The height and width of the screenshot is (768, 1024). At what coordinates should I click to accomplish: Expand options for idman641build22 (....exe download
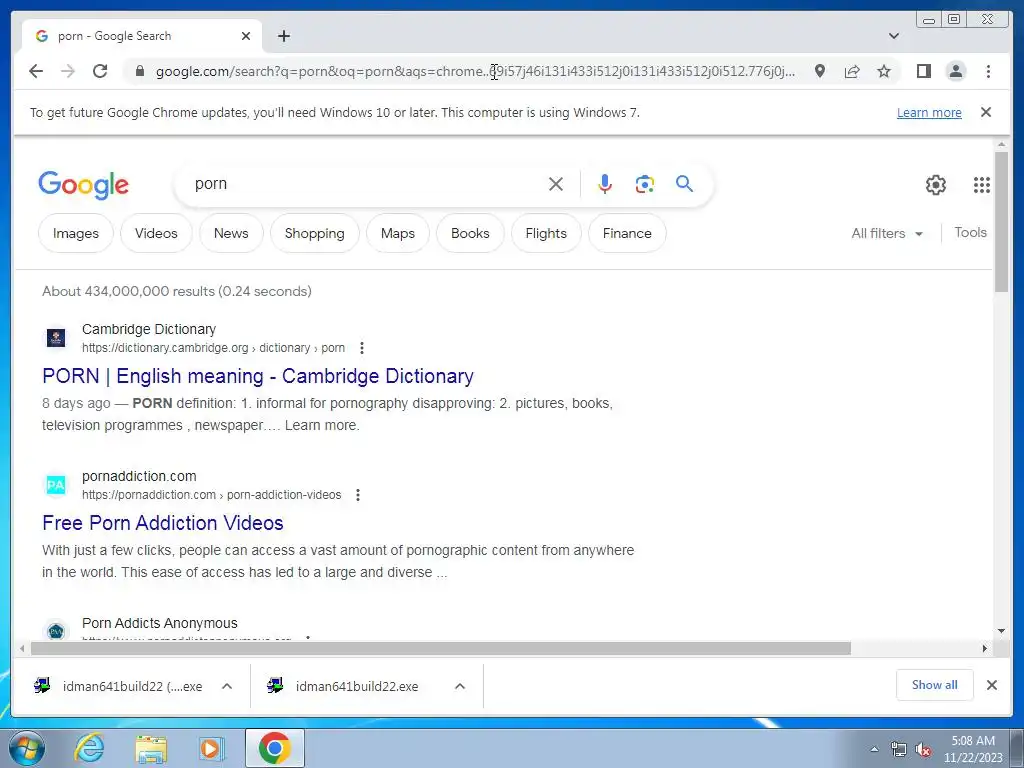point(227,686)
